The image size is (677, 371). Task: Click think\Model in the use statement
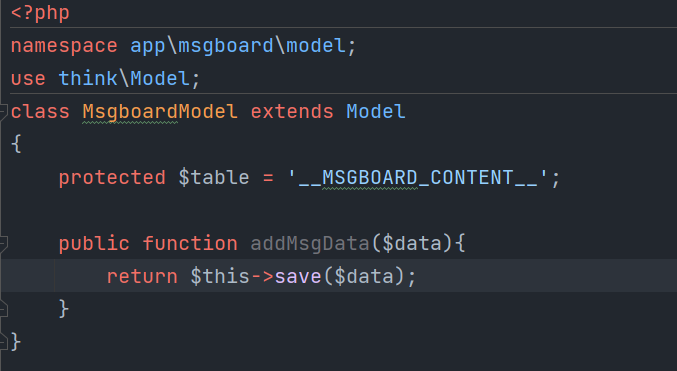click(x=124, y=79)
